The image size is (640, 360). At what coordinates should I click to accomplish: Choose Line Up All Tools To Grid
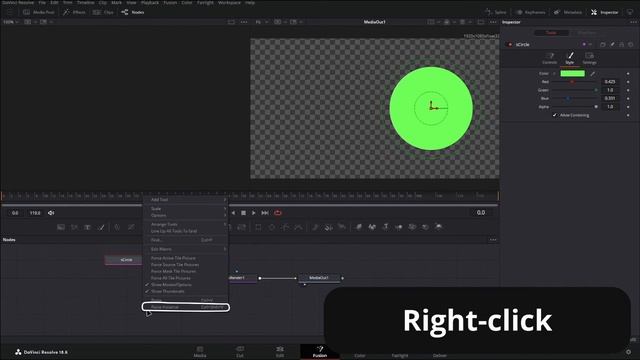coord(185,231)
